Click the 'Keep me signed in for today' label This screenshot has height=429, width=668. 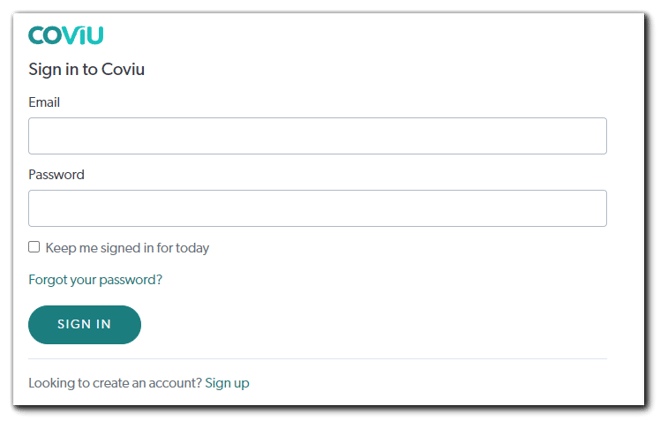[x=127, y=248]
